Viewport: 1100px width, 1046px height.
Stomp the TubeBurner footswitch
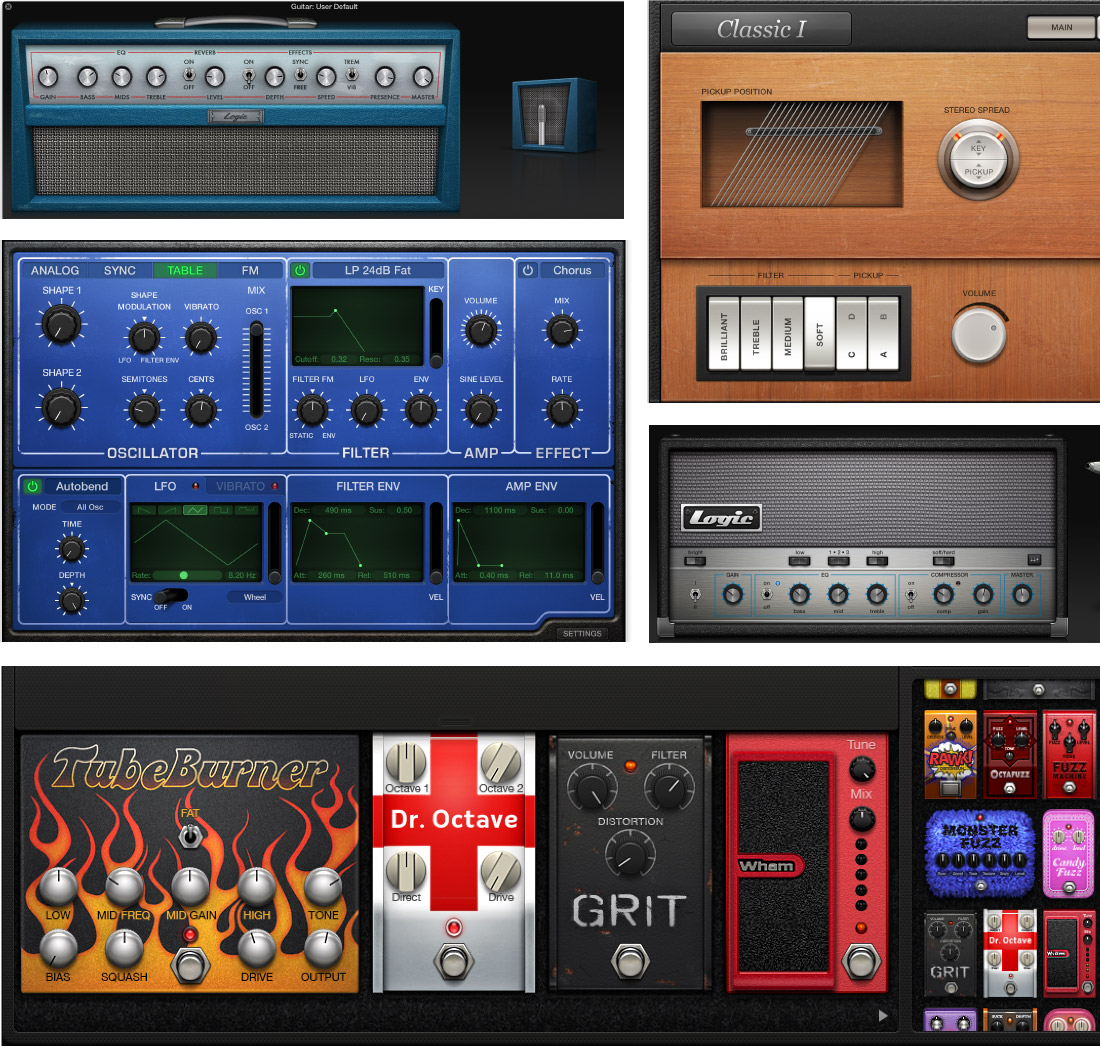tap(190, 965)
